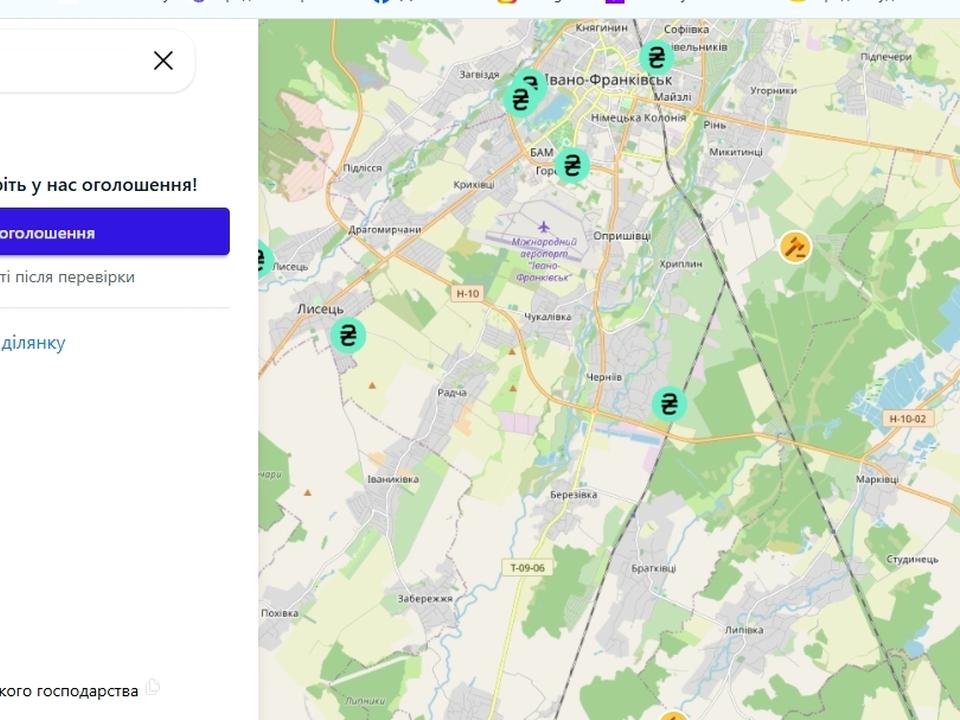Click the Марківці village label on map
960x720 pixels.
pyautogui.click(x=877, y=479)
